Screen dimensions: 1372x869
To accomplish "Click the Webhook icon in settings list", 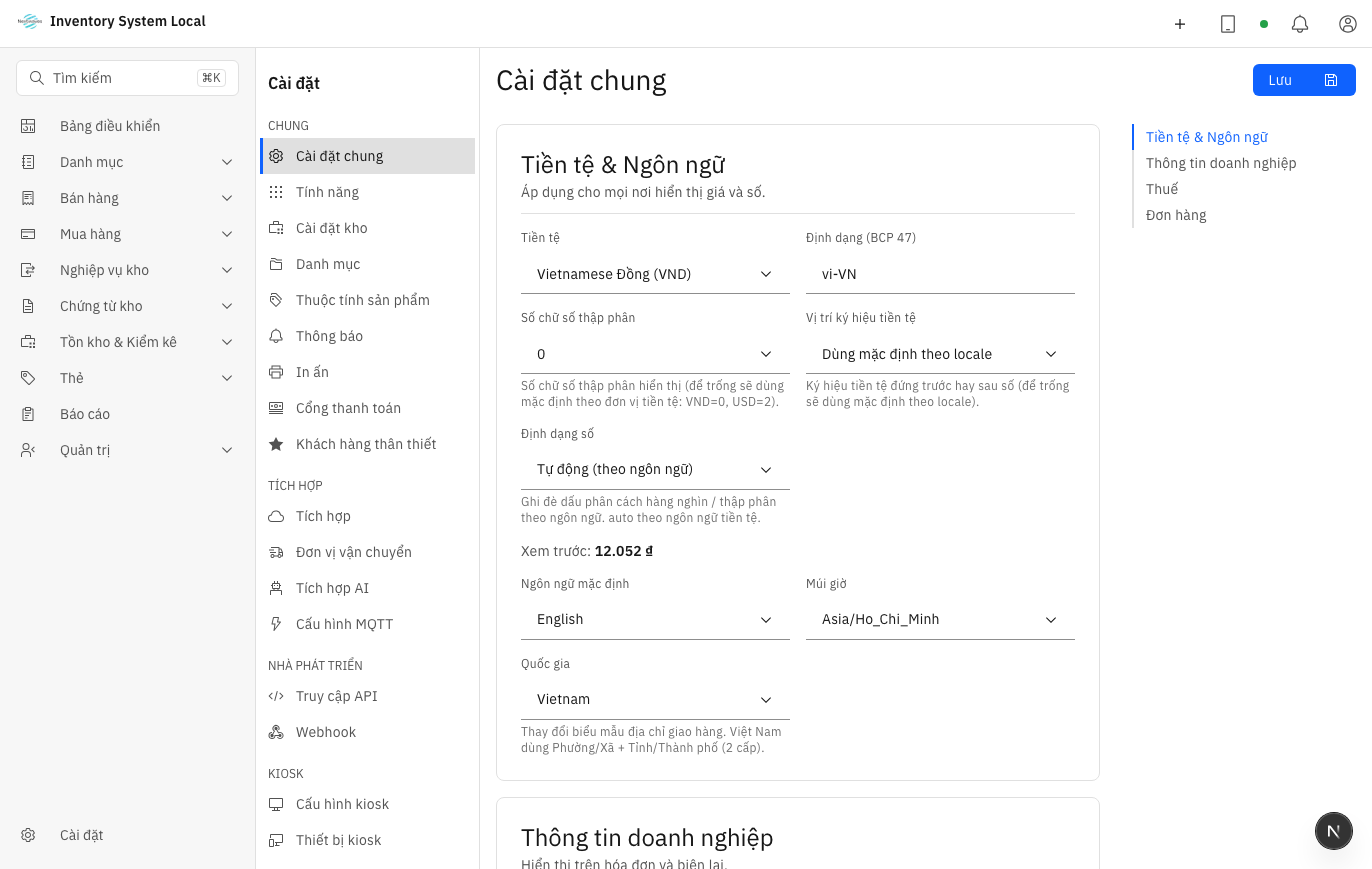I will click(x=276, y=732).
